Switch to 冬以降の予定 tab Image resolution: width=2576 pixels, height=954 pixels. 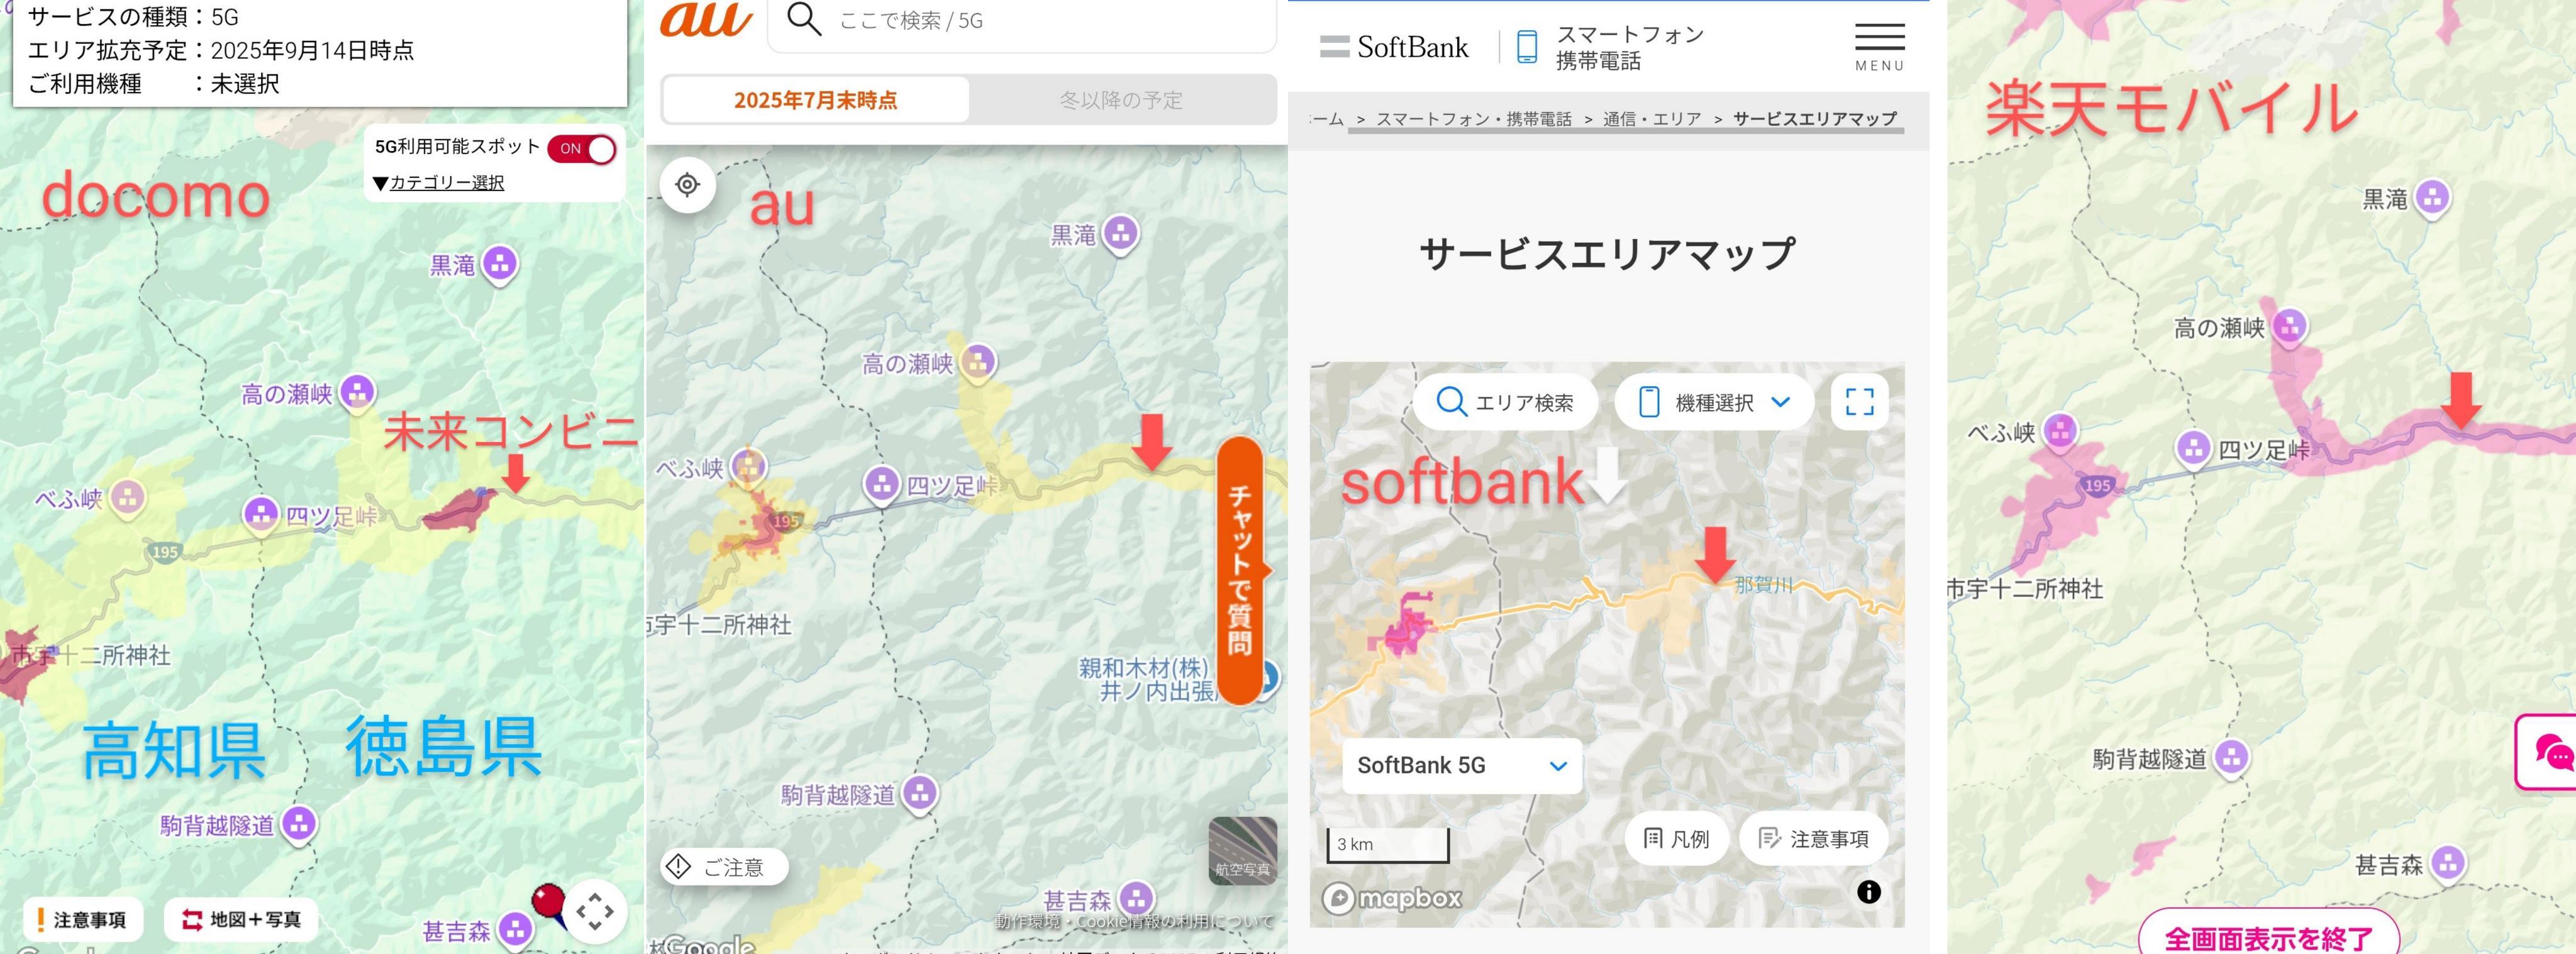coord(1121,100)
